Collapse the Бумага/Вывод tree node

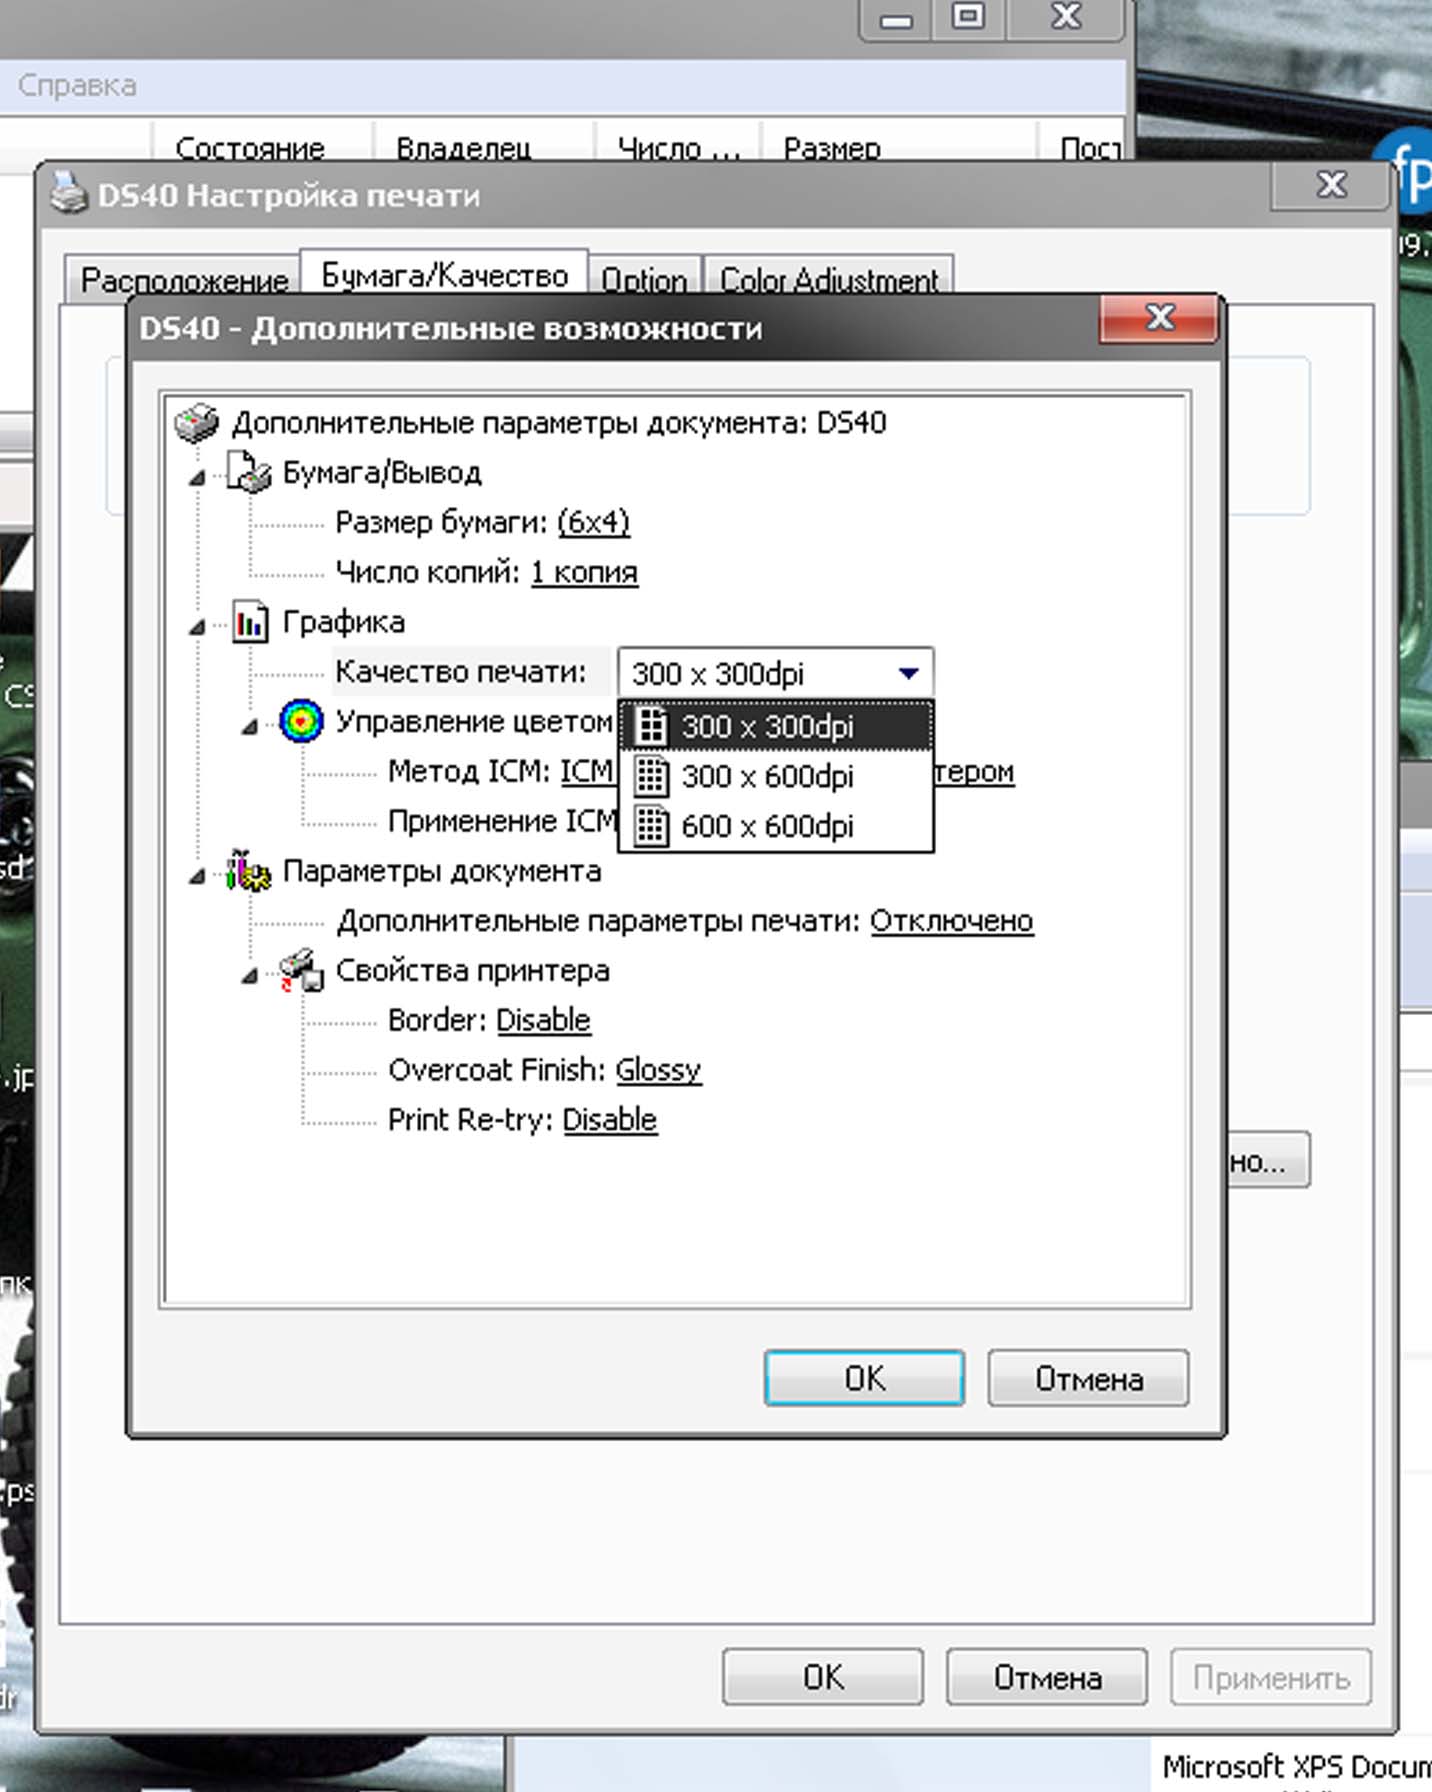pos(198,478)
